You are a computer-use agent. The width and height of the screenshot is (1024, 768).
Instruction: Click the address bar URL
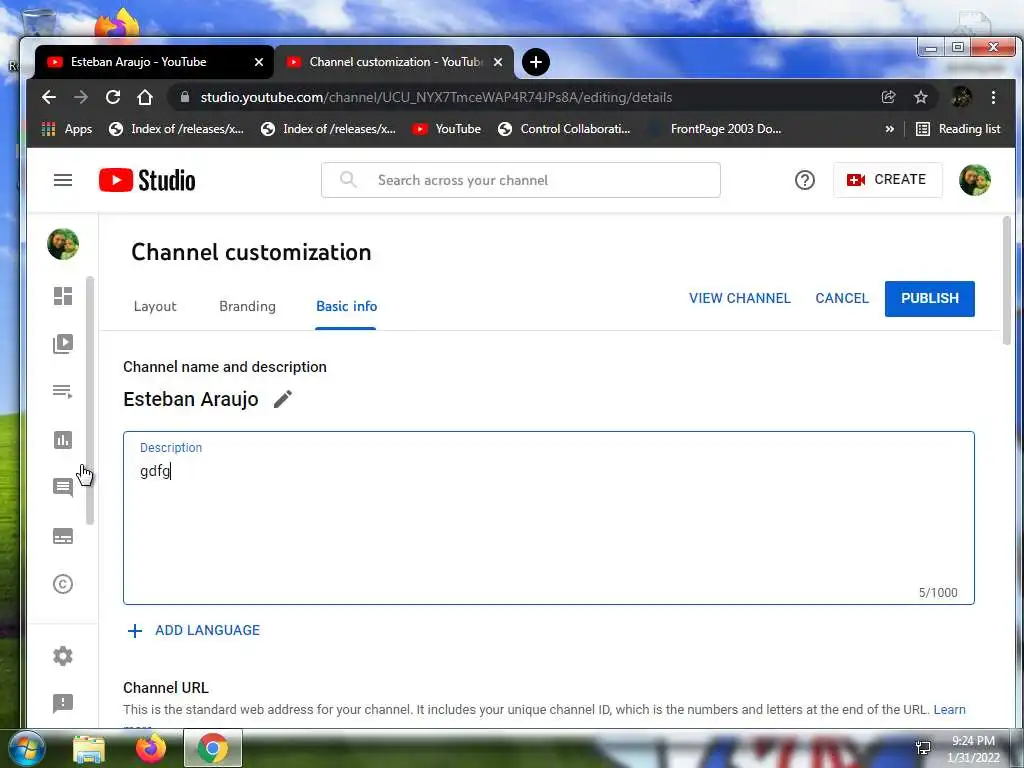pyautogui.click(x=436, y=97)
